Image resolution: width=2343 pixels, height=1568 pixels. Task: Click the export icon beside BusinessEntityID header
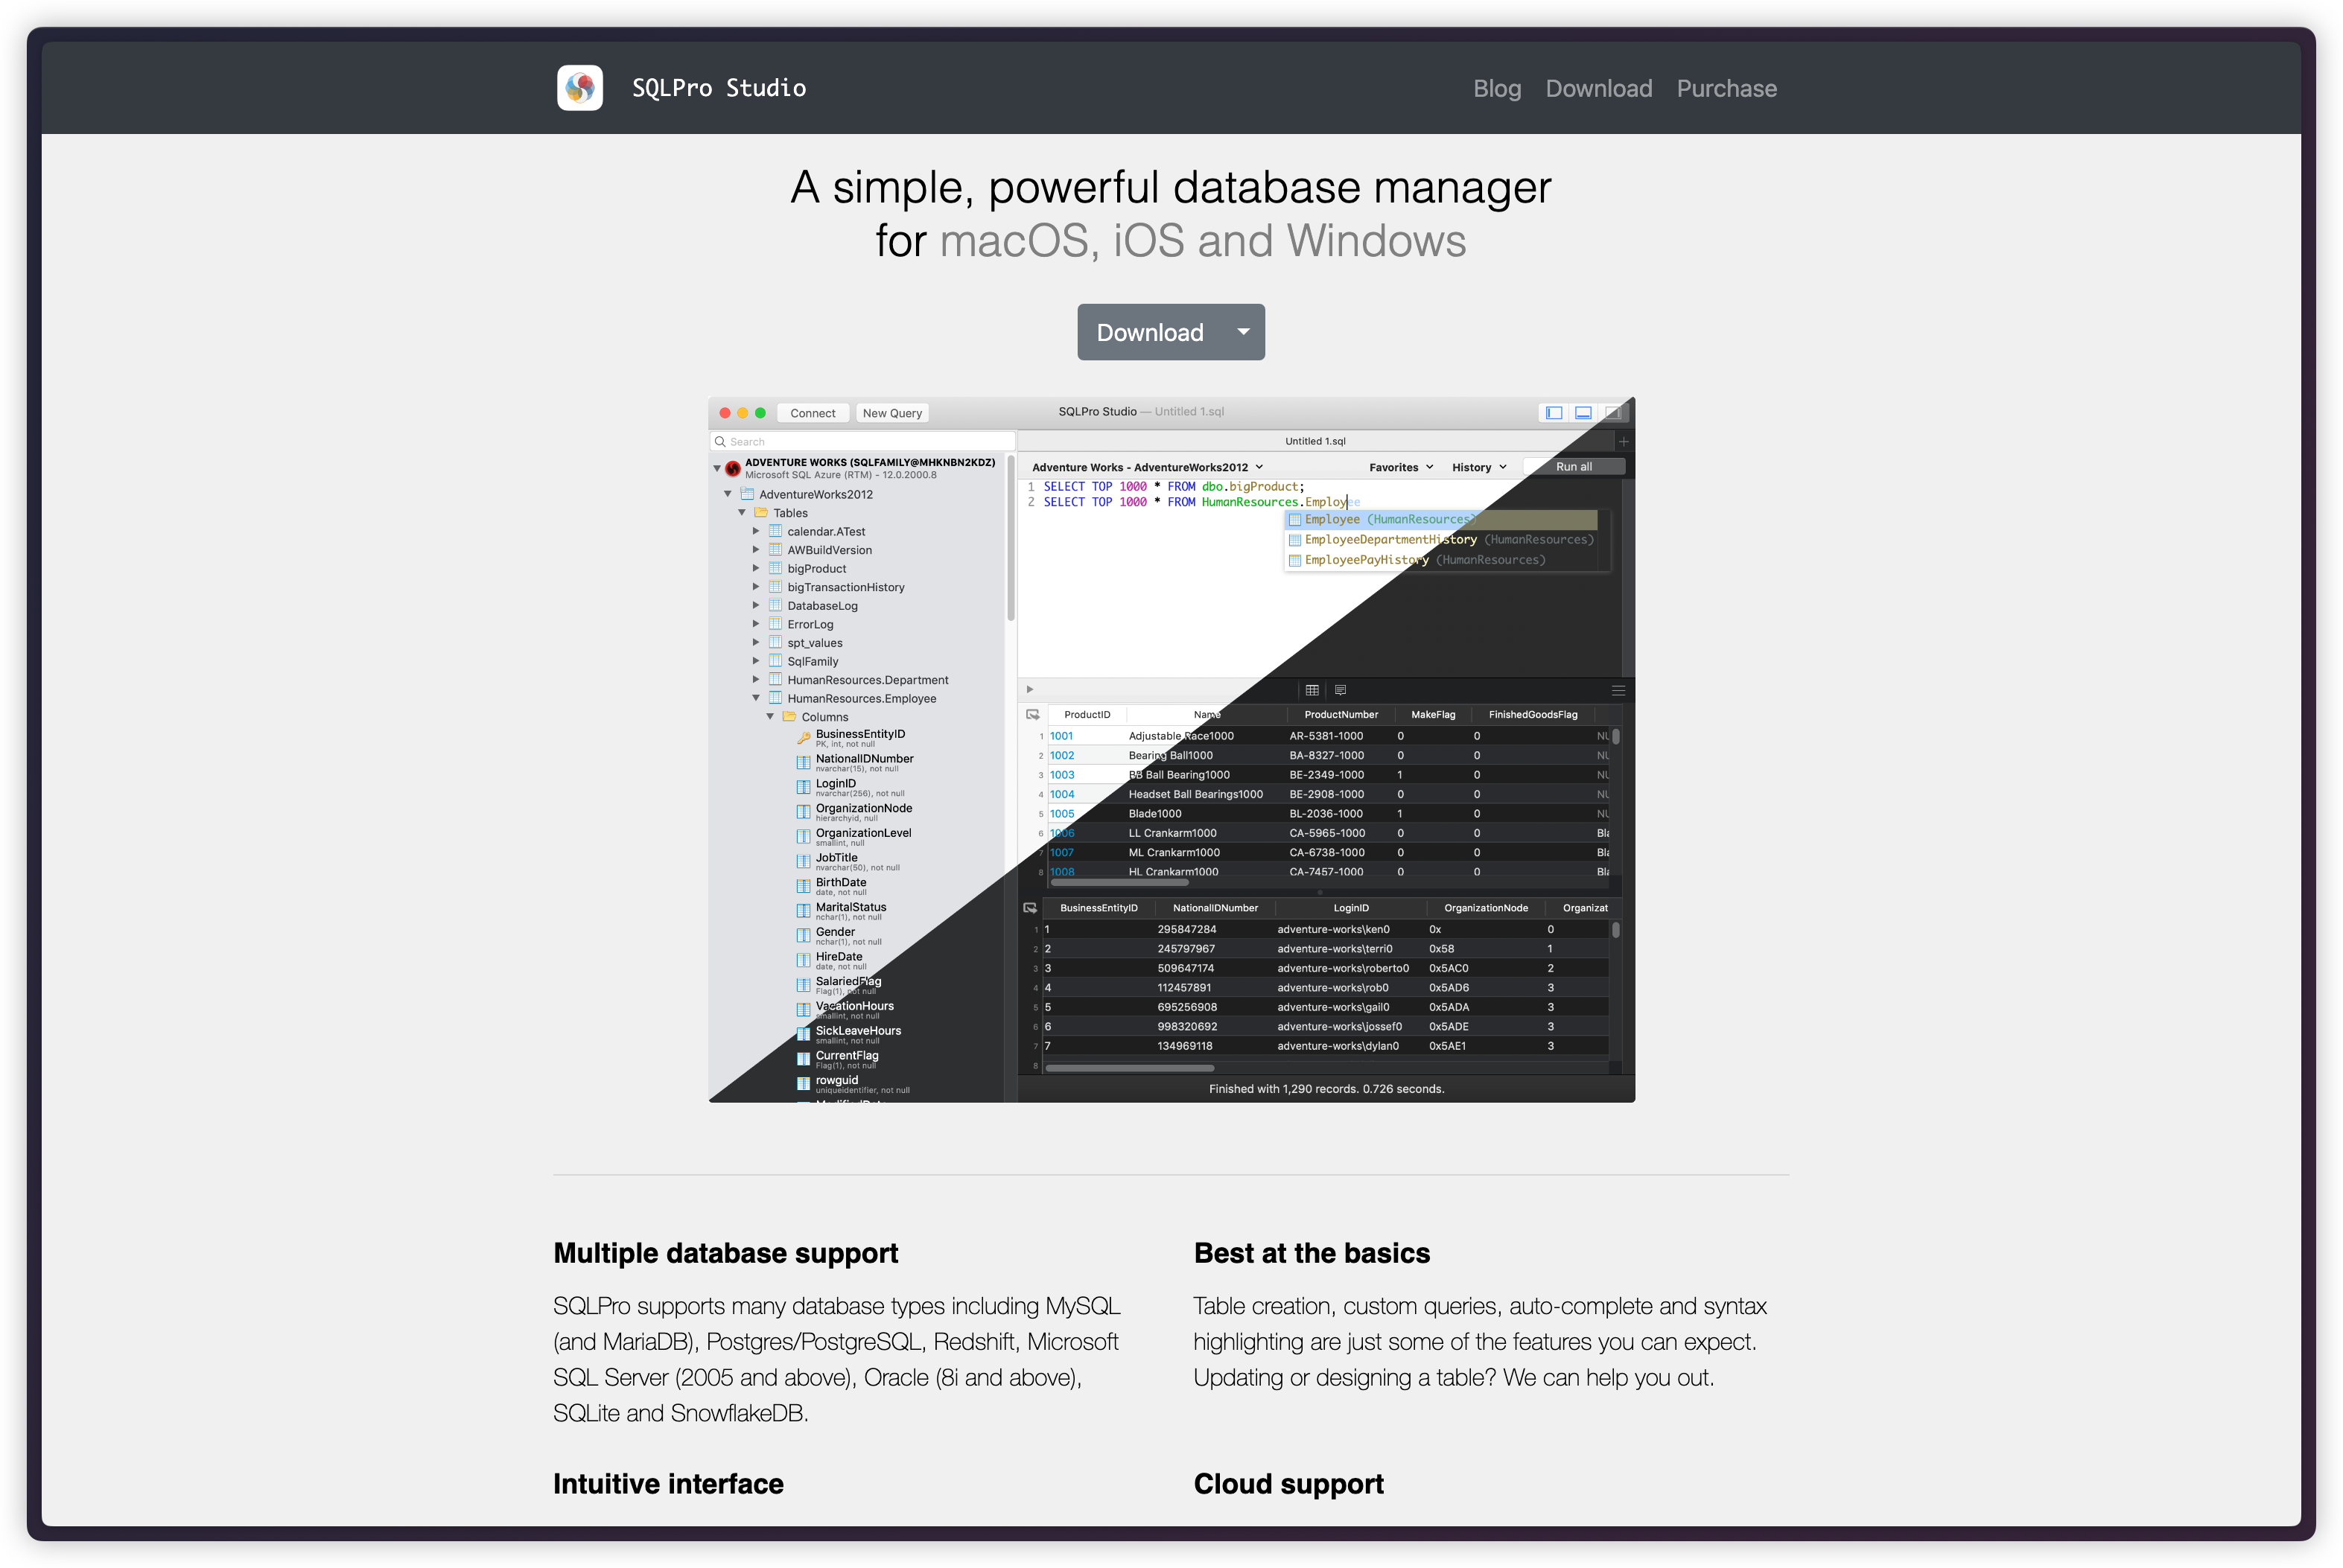click(1030, 908)
